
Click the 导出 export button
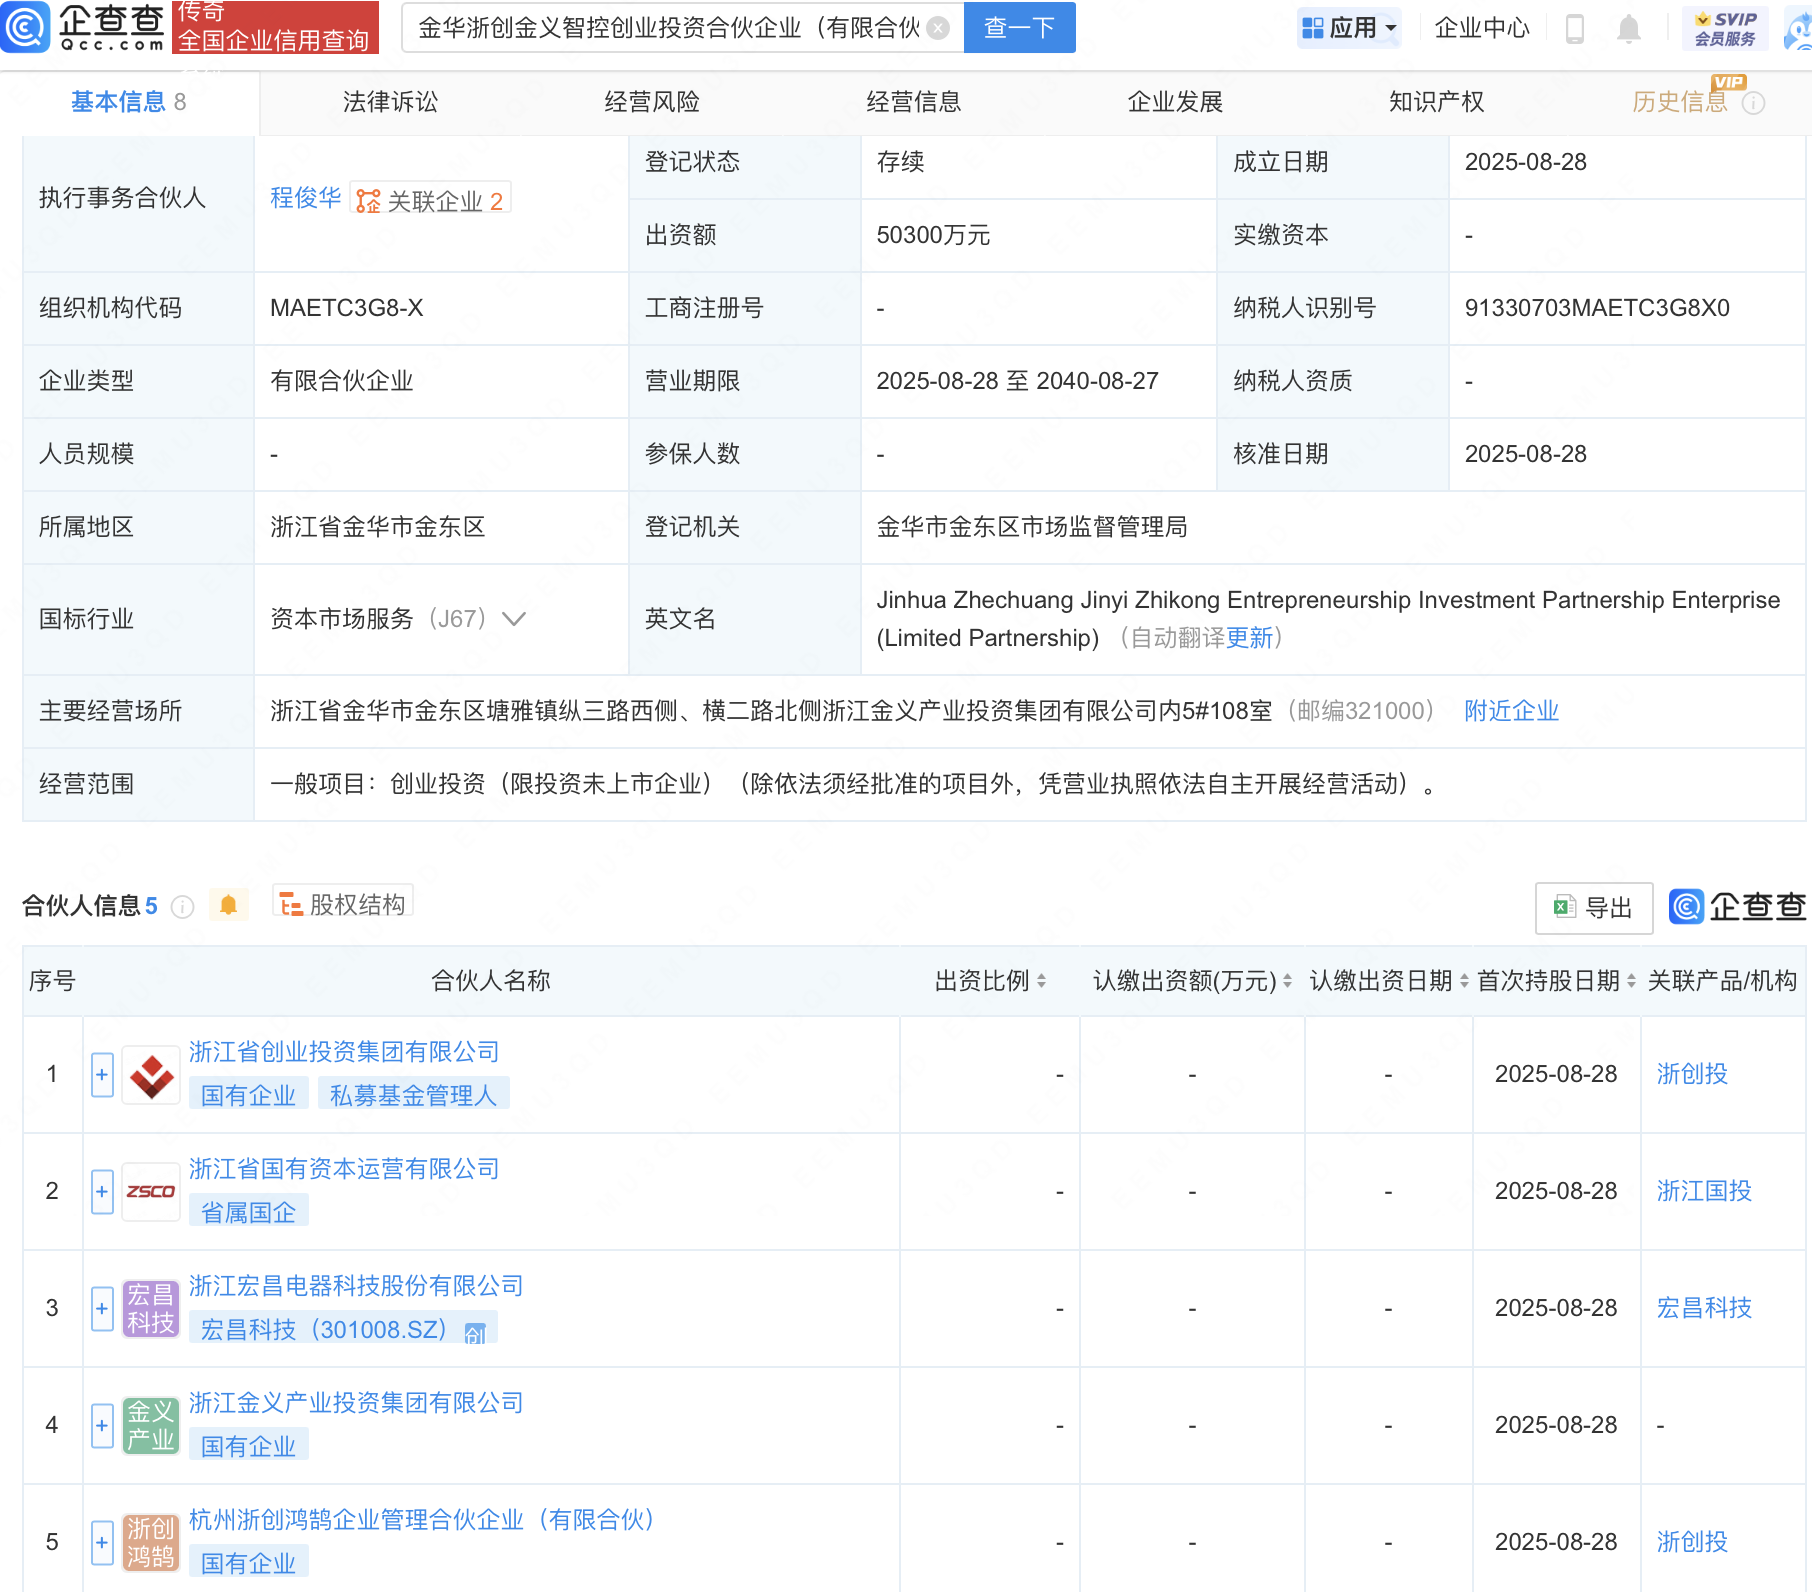coord(1594,908)
